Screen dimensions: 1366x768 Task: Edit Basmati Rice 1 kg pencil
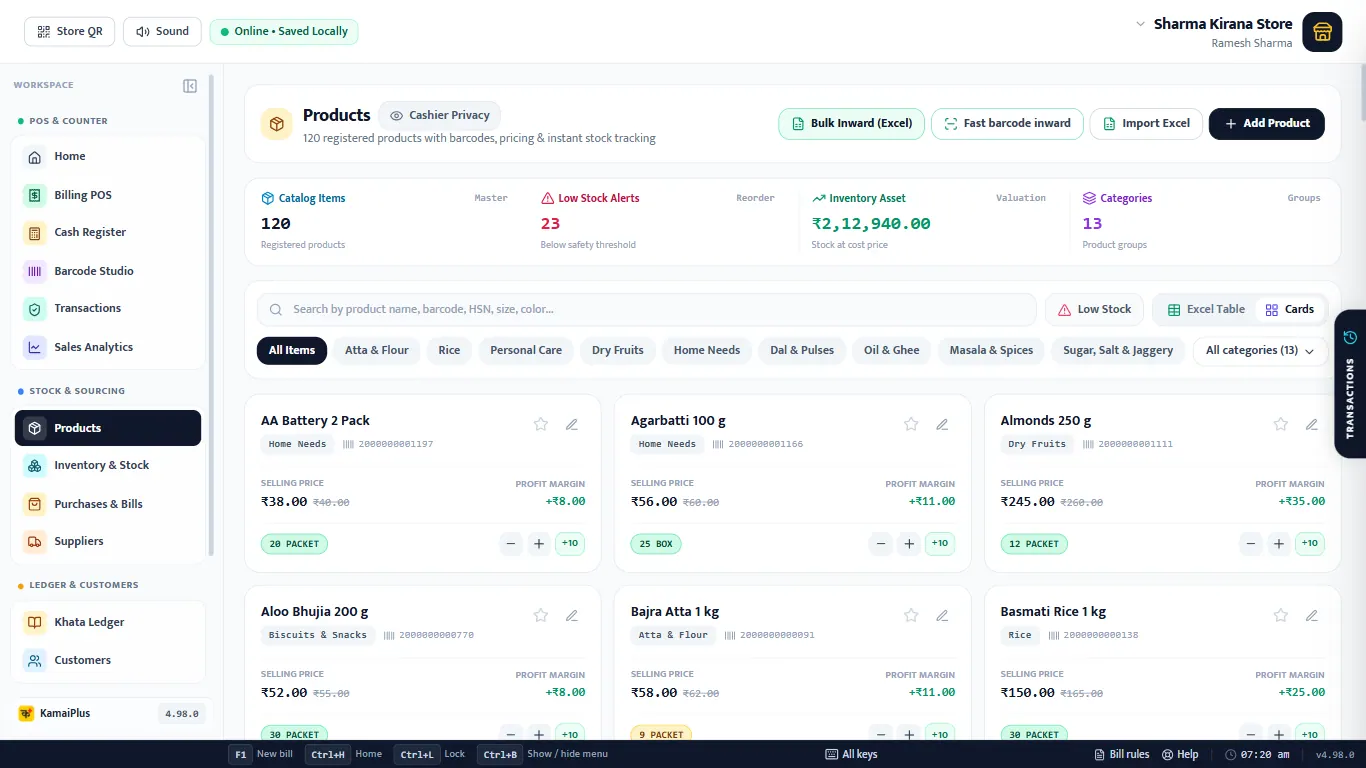point(1312,615)
